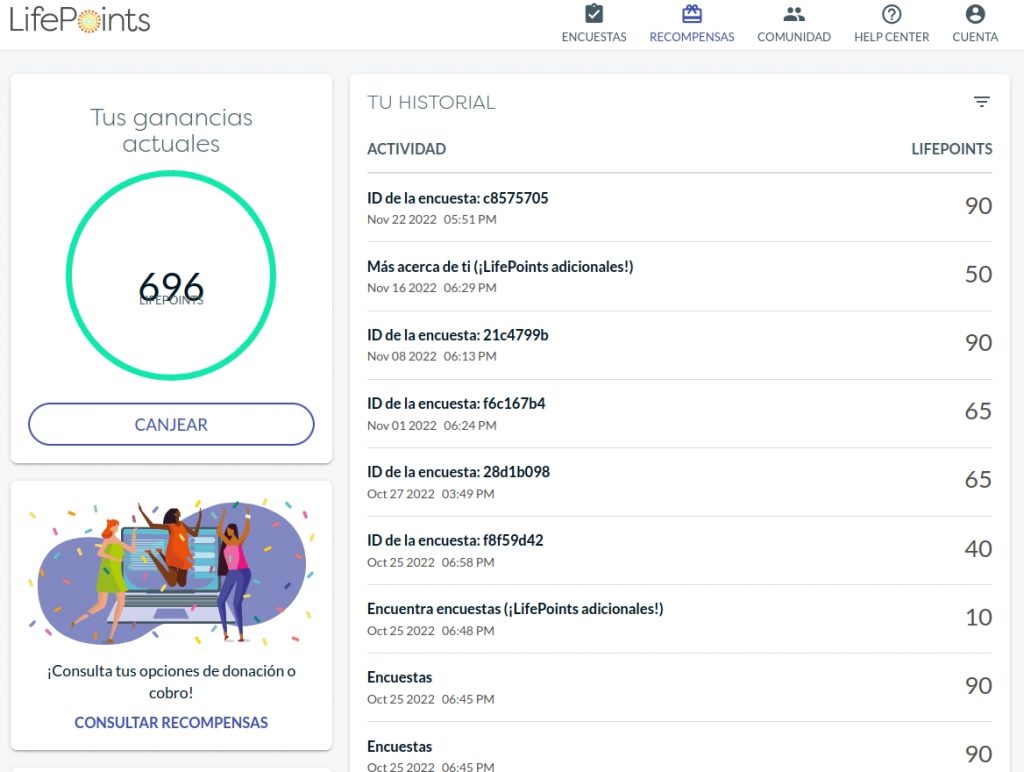The image size is (1024, 772).
Task: Click the CANJEAR button
Action: [171, 425]
